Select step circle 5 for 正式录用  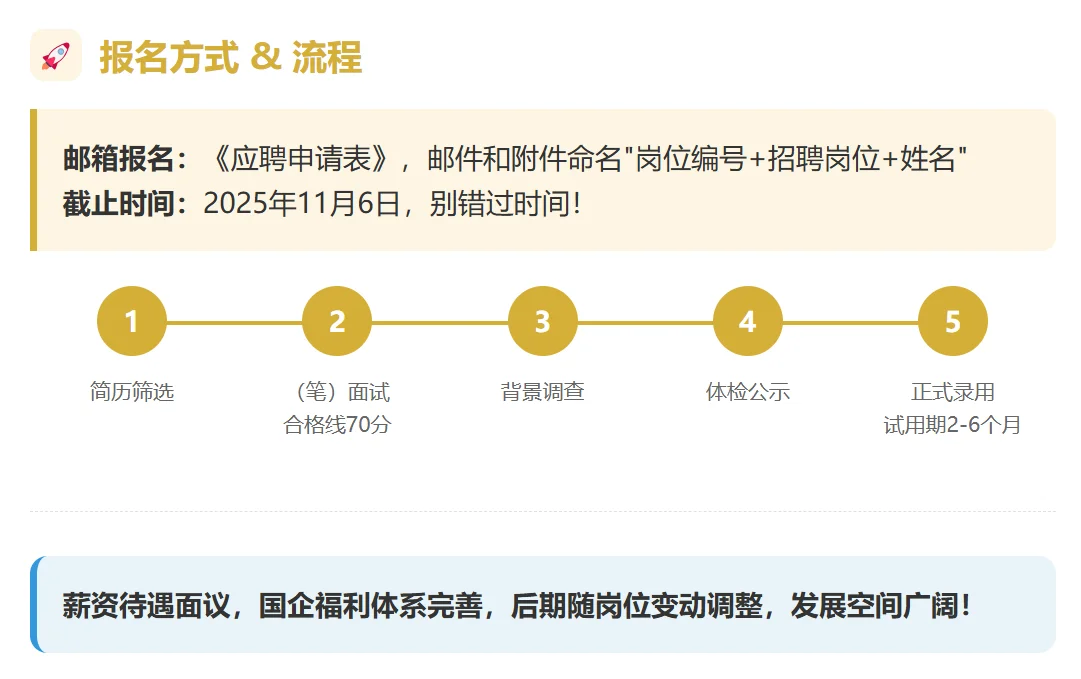click(953, 321)
